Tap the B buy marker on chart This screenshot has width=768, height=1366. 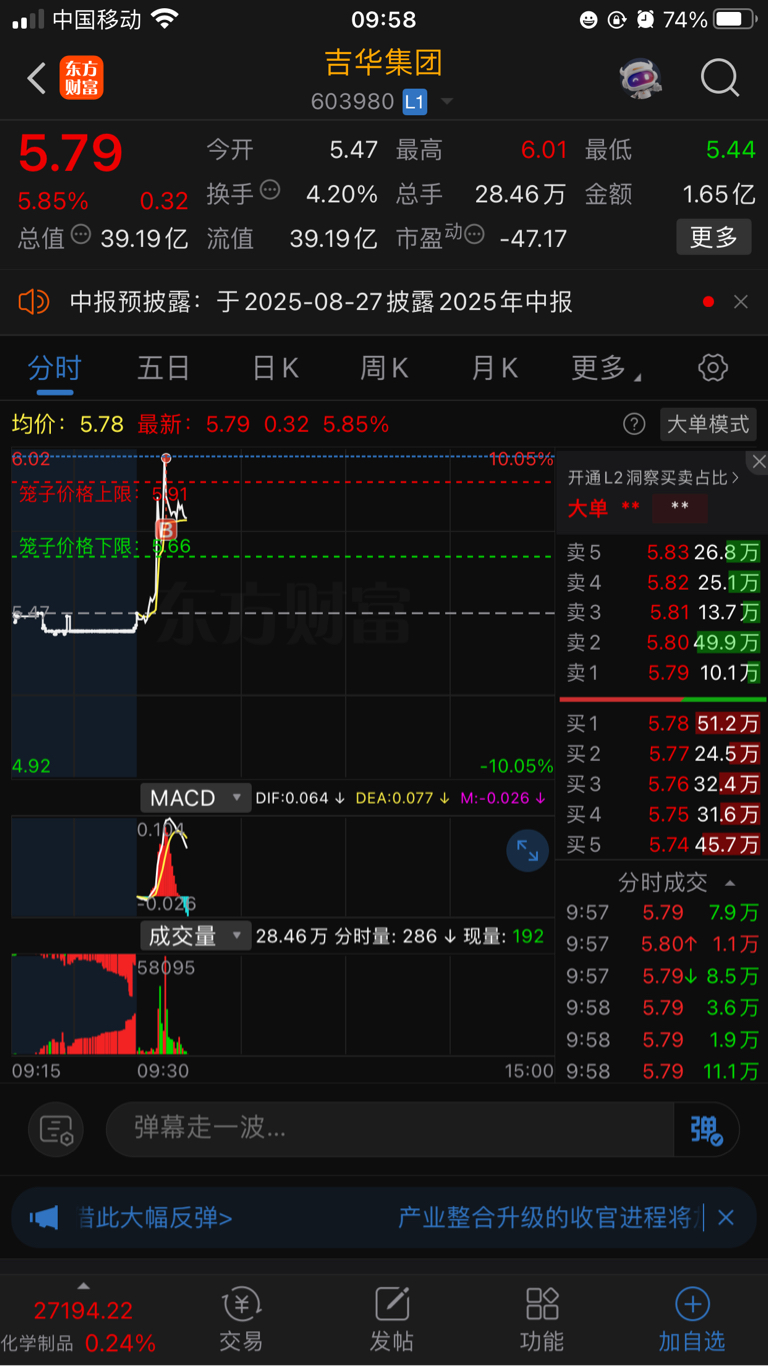[166, 529]
